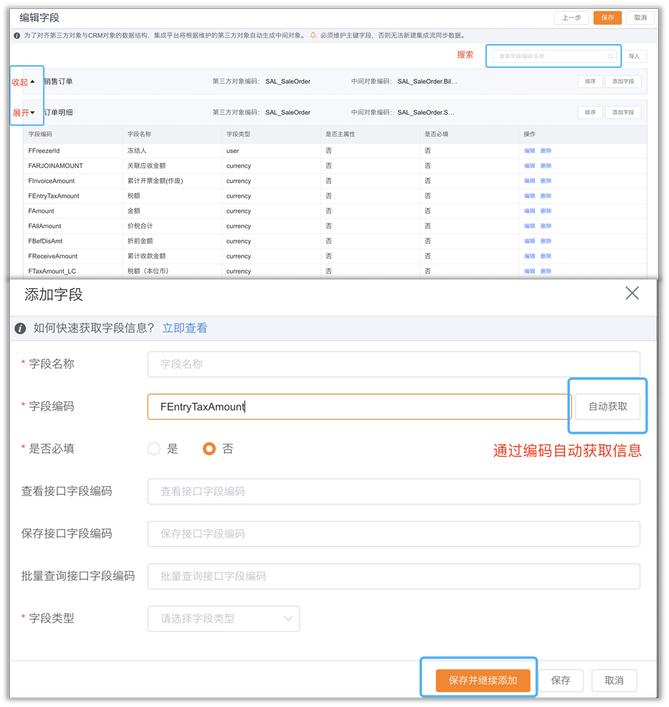Viewport: 669px width, 707px height.
Task: Click 添加字段 button in 销售订单 row
Action: pos(622,81)
